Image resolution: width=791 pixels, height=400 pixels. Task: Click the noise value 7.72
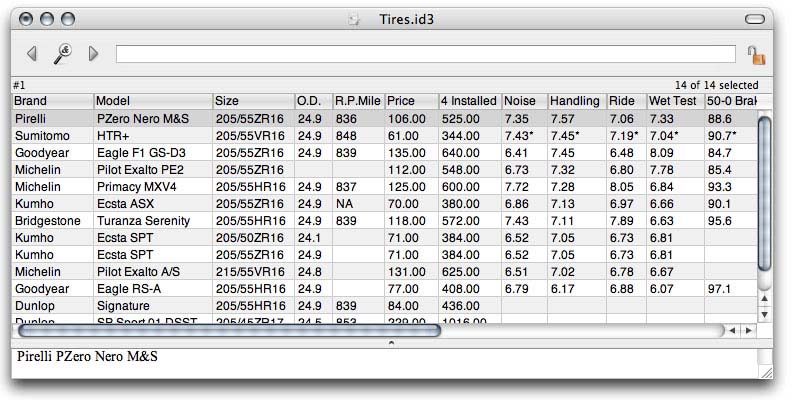[x=525, y=187]
